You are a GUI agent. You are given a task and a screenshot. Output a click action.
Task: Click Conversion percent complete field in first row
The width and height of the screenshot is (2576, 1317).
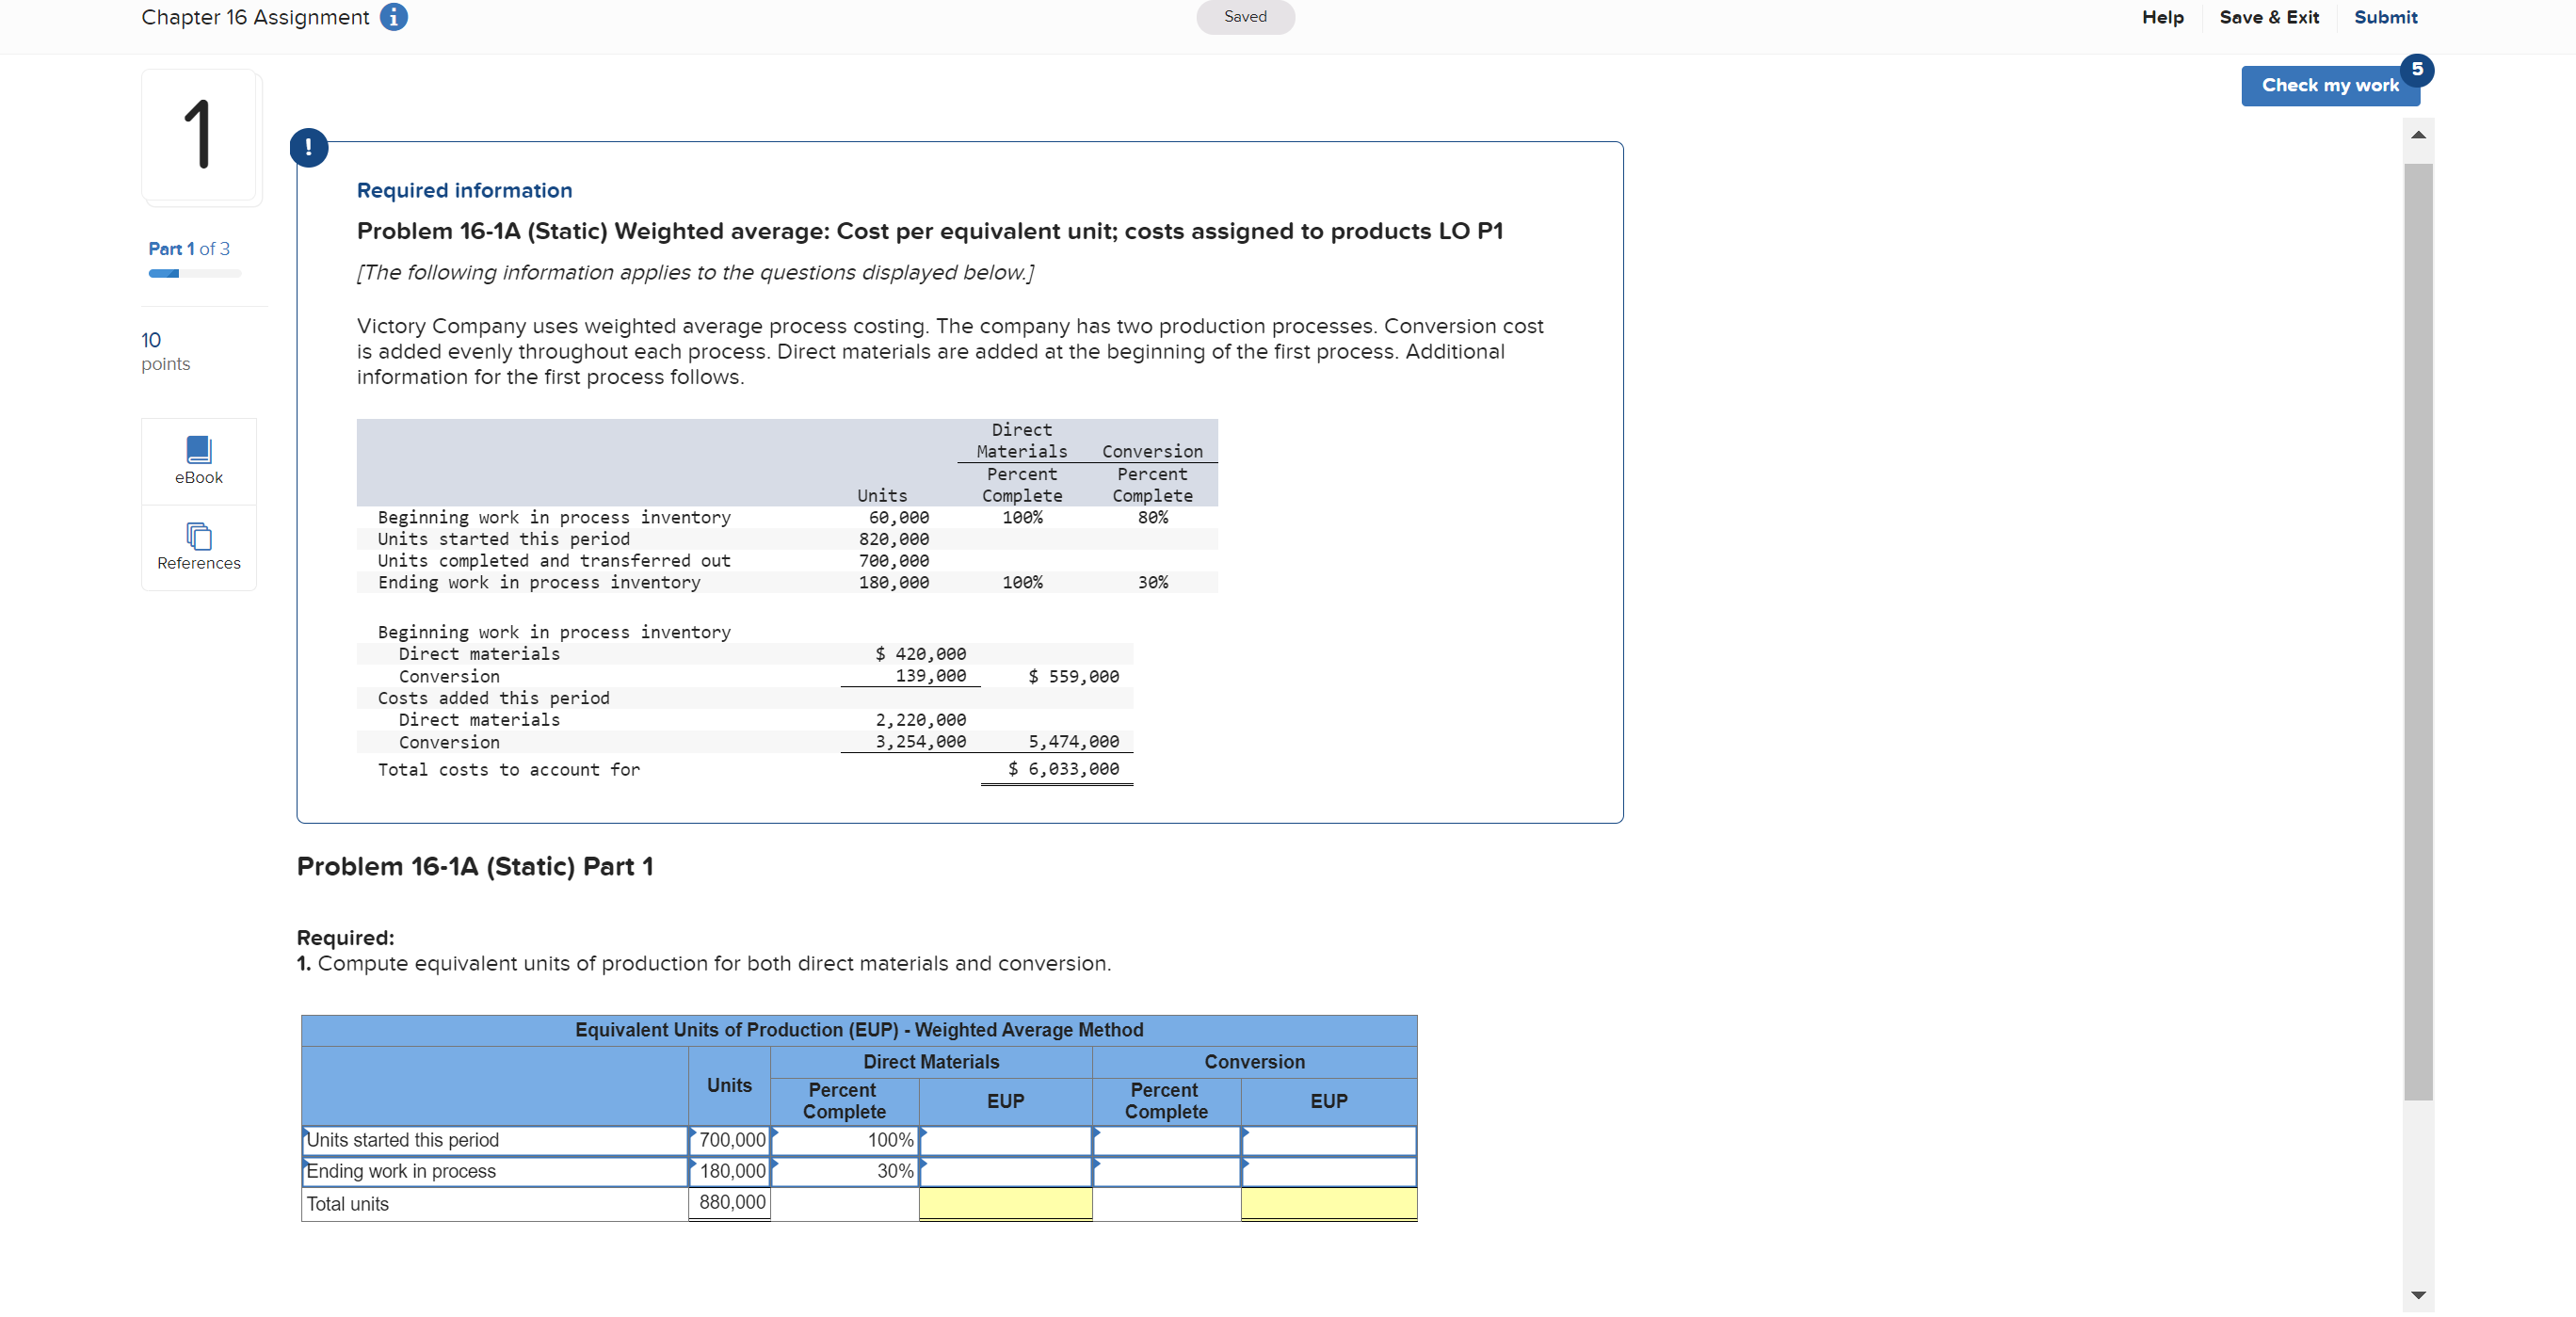(1166, 1140)
